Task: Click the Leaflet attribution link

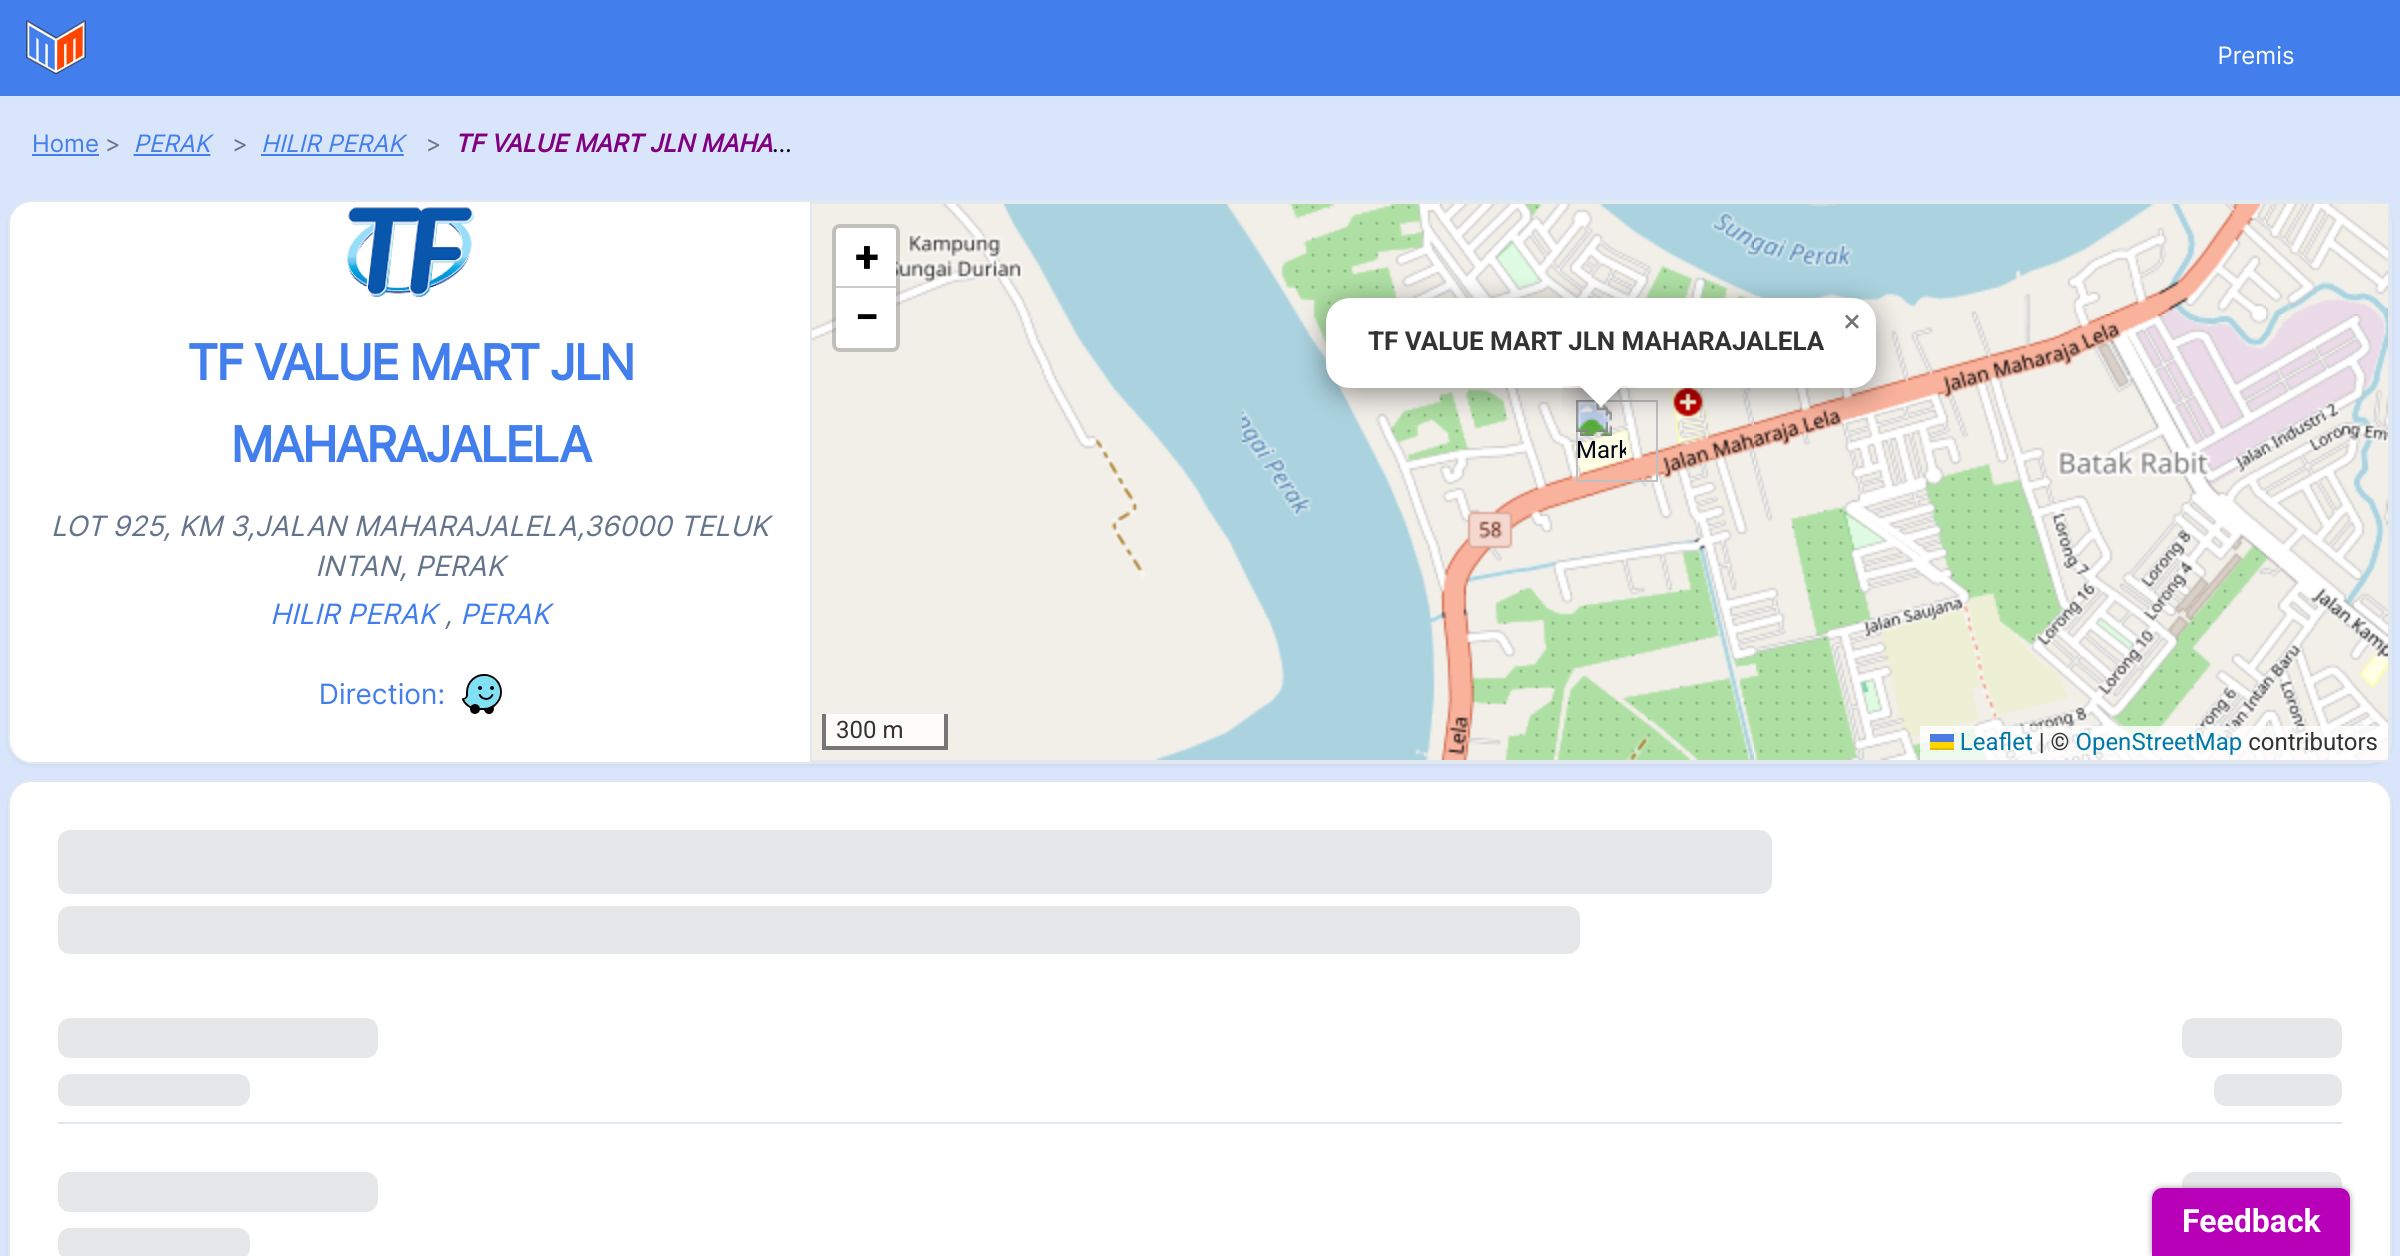Action: coord(1994,742)
